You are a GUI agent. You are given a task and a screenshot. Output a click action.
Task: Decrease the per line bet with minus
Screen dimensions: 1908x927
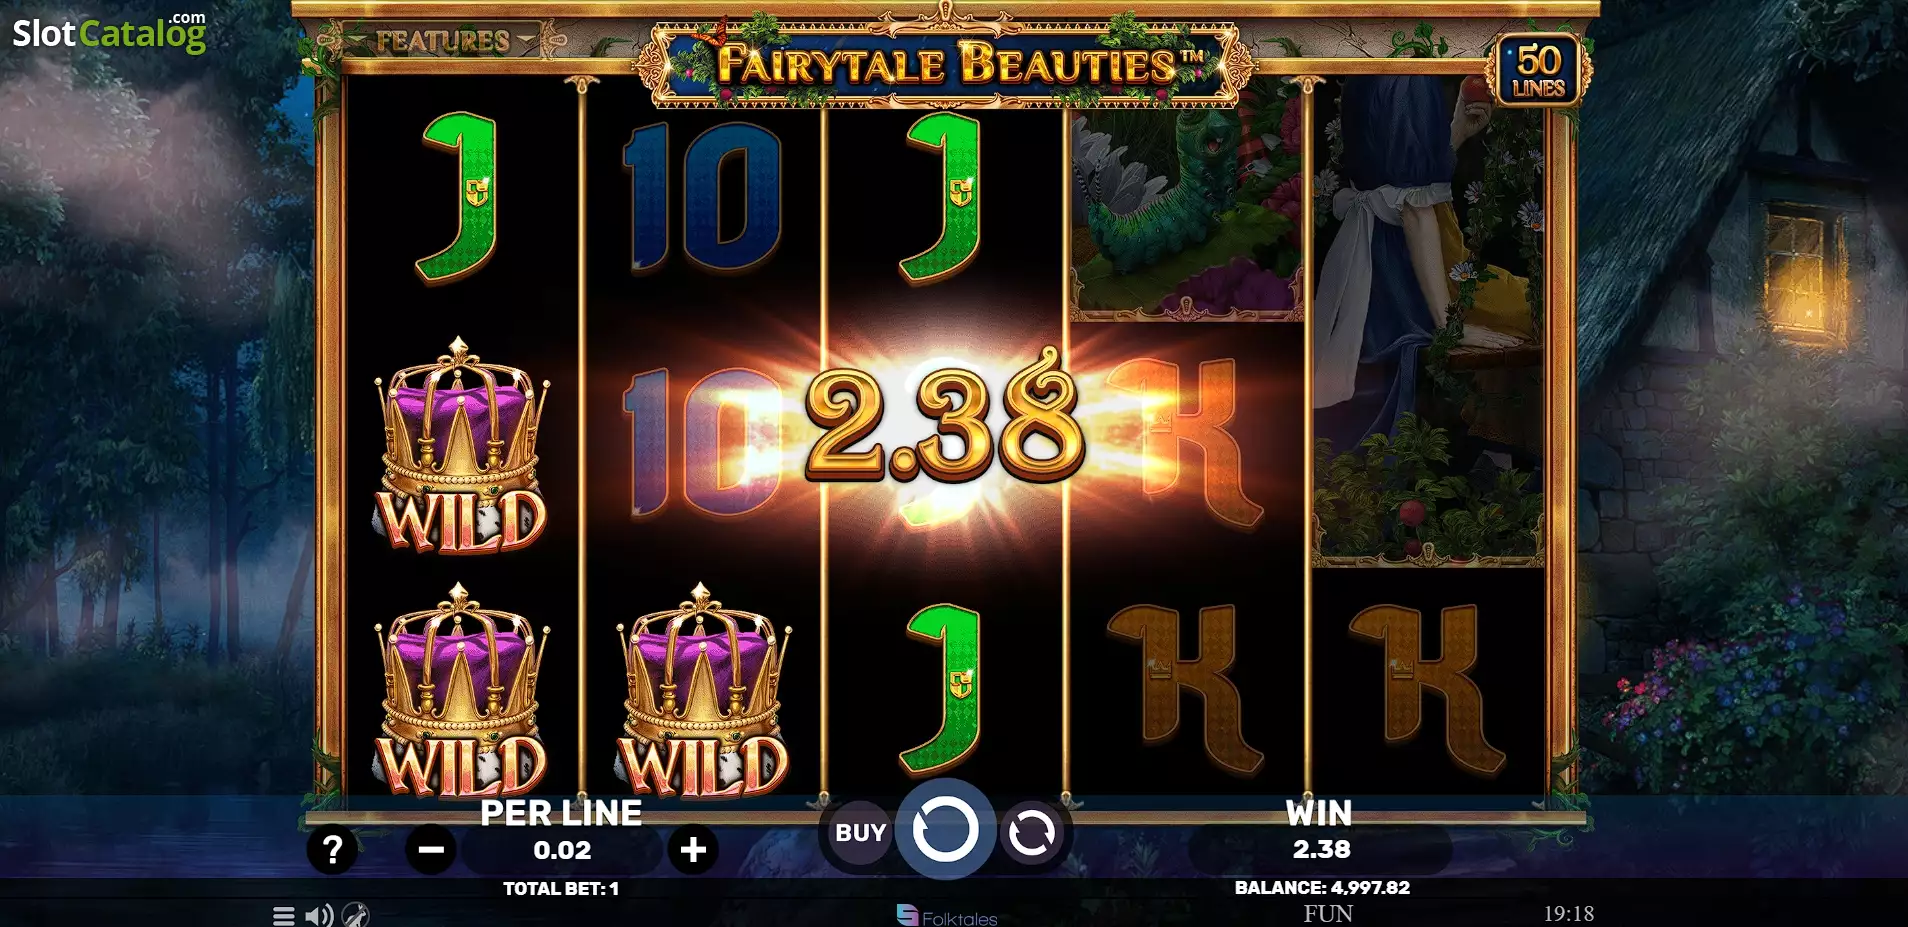click(x=431, y=850)
